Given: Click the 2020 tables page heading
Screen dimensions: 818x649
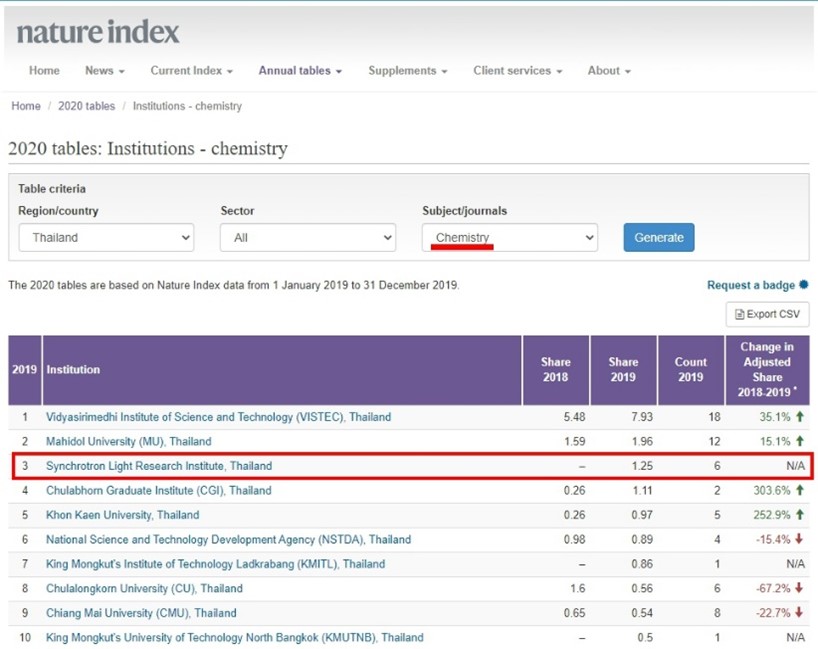Looking at the screenshot, I should tap(148, 149).
